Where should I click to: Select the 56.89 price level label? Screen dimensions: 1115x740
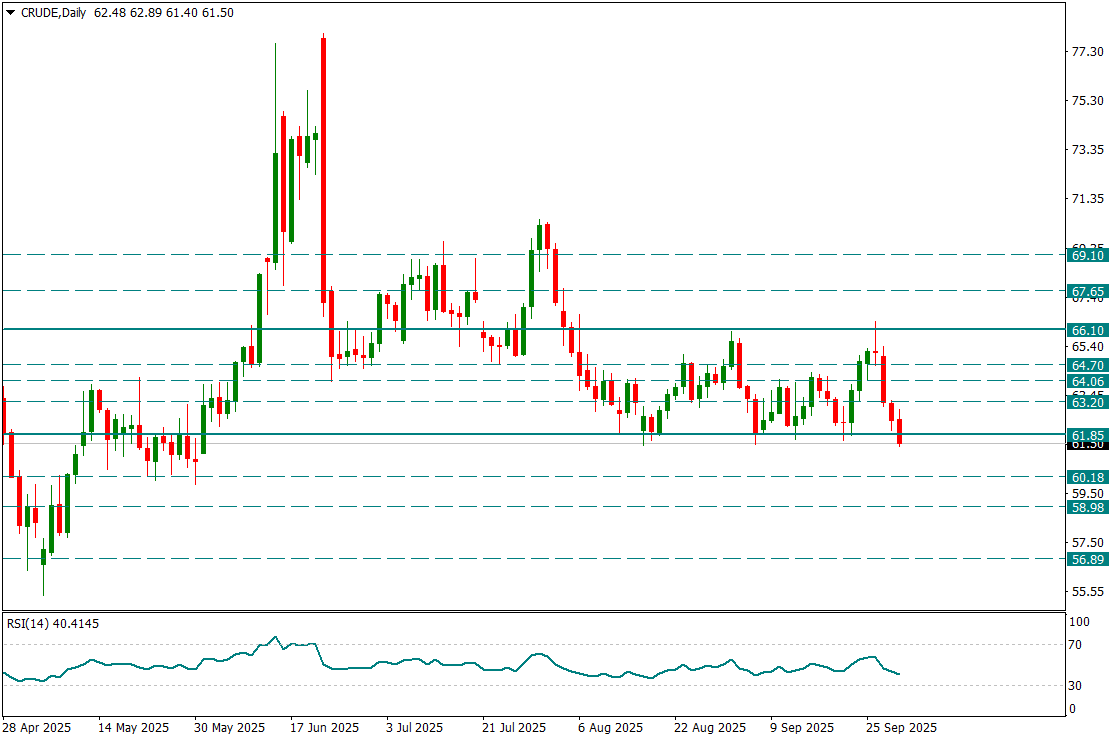point(1086,560)
